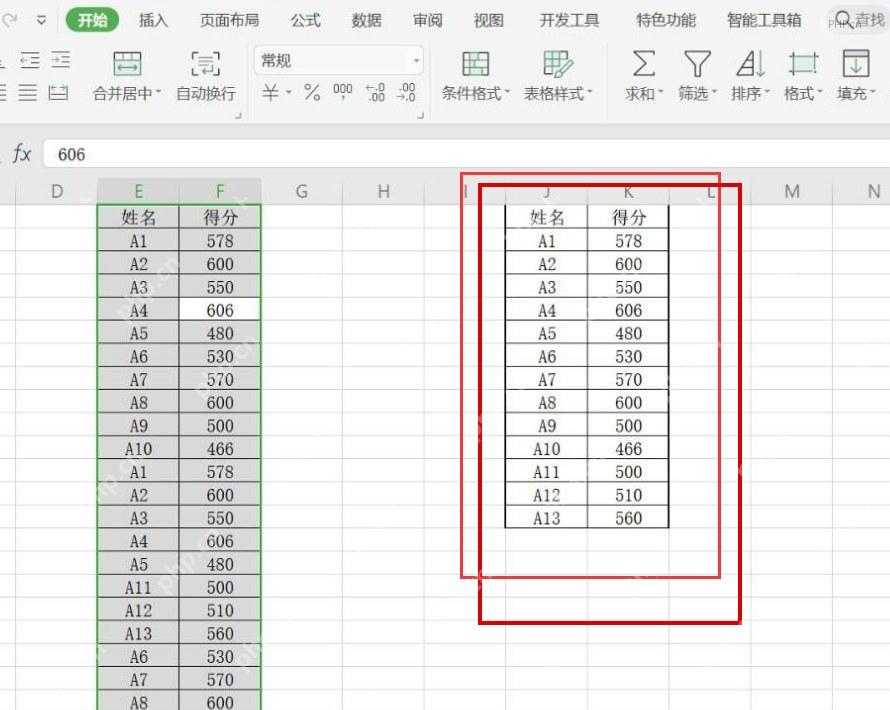The image size is (890, 710).
Task: Switch to the 页面布局 tab
Action: [x=229, y=20]
